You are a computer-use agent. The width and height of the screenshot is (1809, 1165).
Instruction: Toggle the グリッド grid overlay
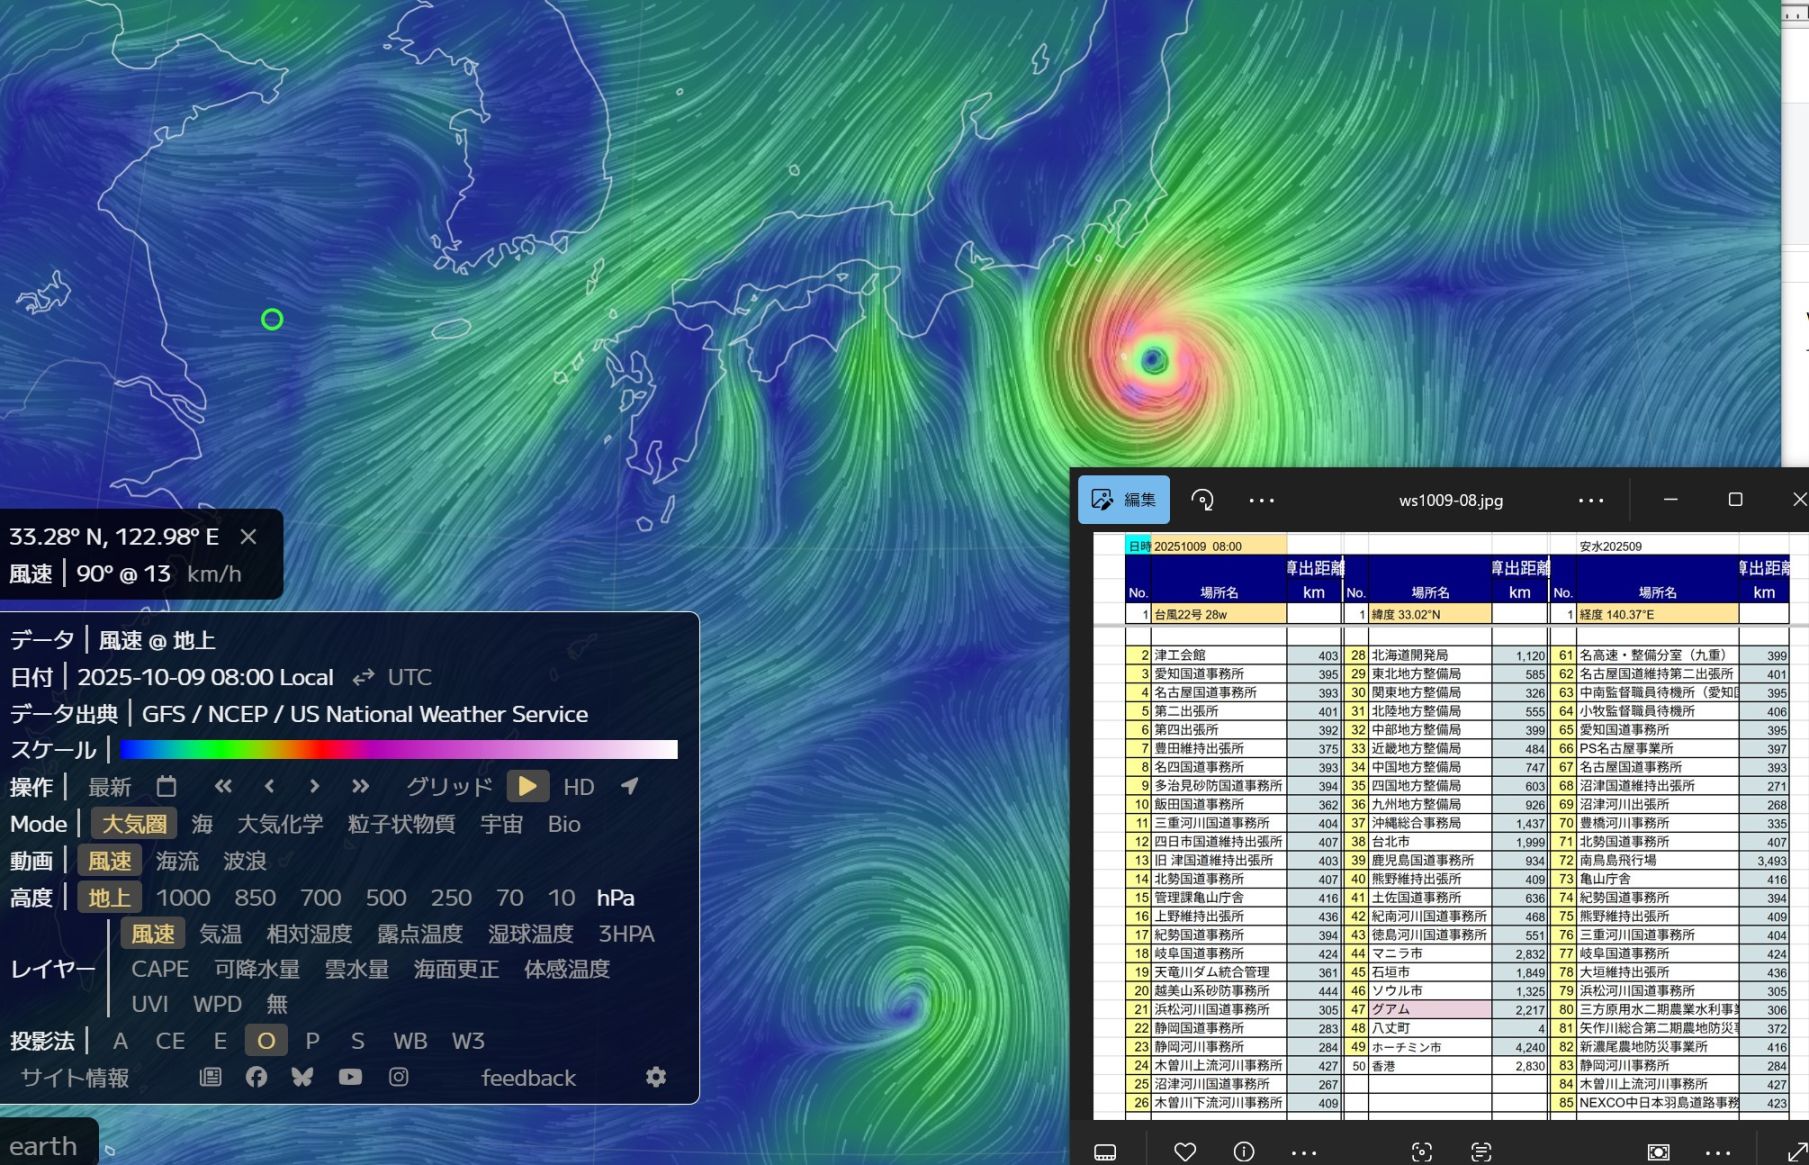(x=449, y=787)
